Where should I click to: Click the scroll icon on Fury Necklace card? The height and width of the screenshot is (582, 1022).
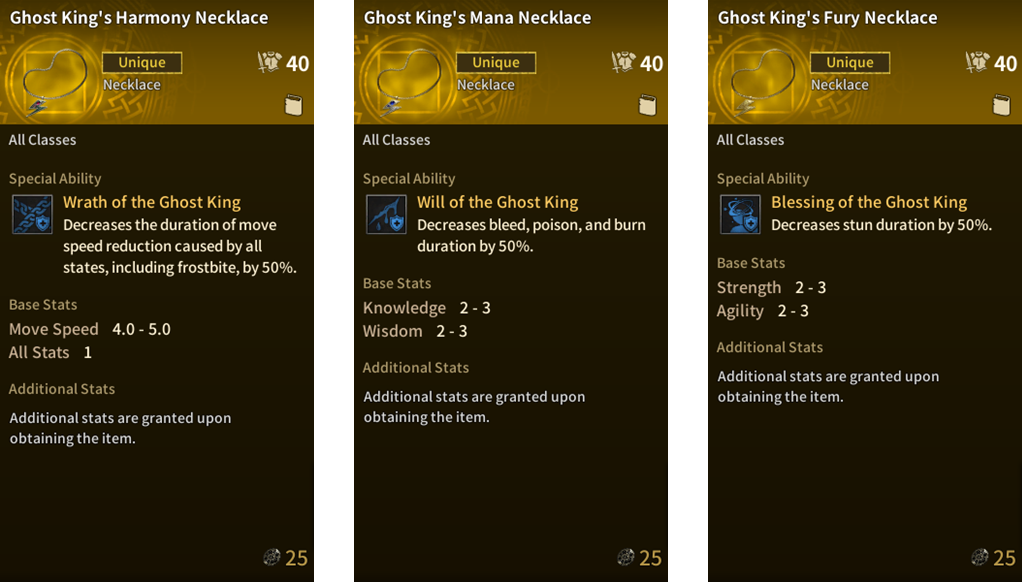pyautogui.click(x=1001, y=105)
